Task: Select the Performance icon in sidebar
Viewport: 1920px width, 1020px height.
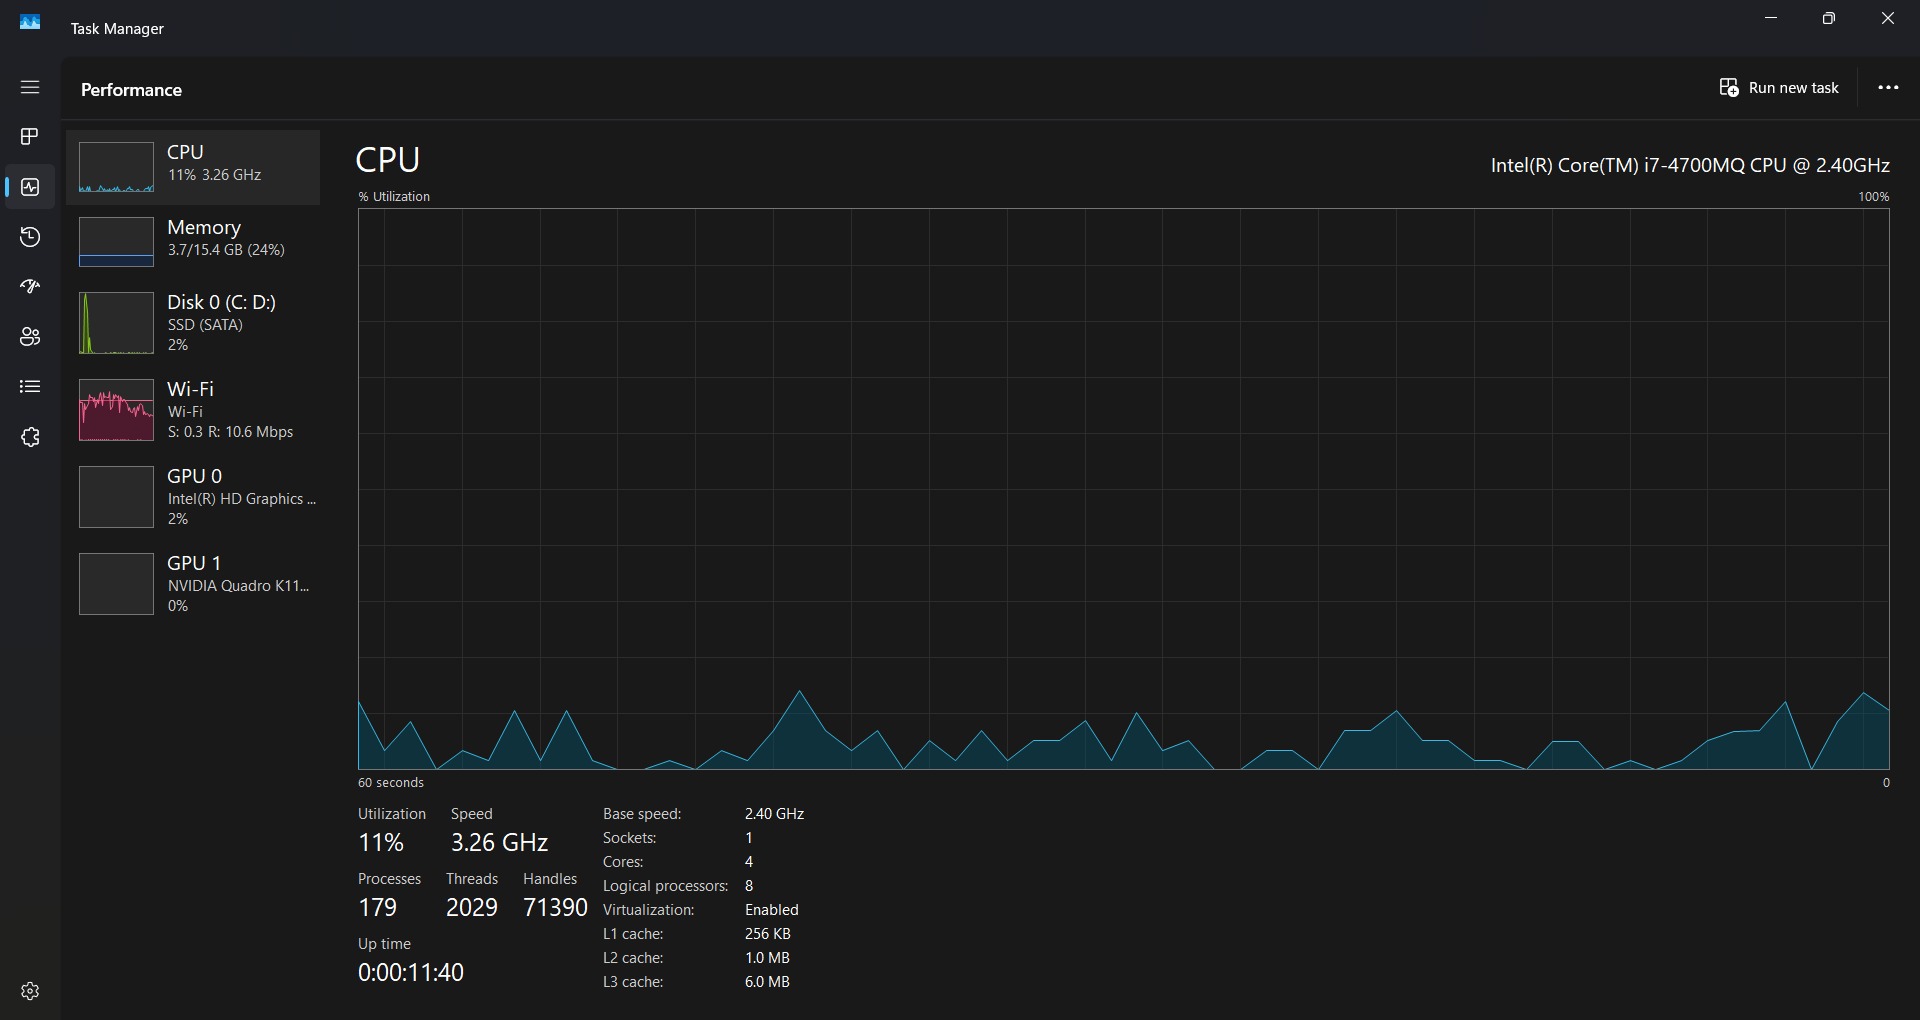Action: [x=30, y=187]
